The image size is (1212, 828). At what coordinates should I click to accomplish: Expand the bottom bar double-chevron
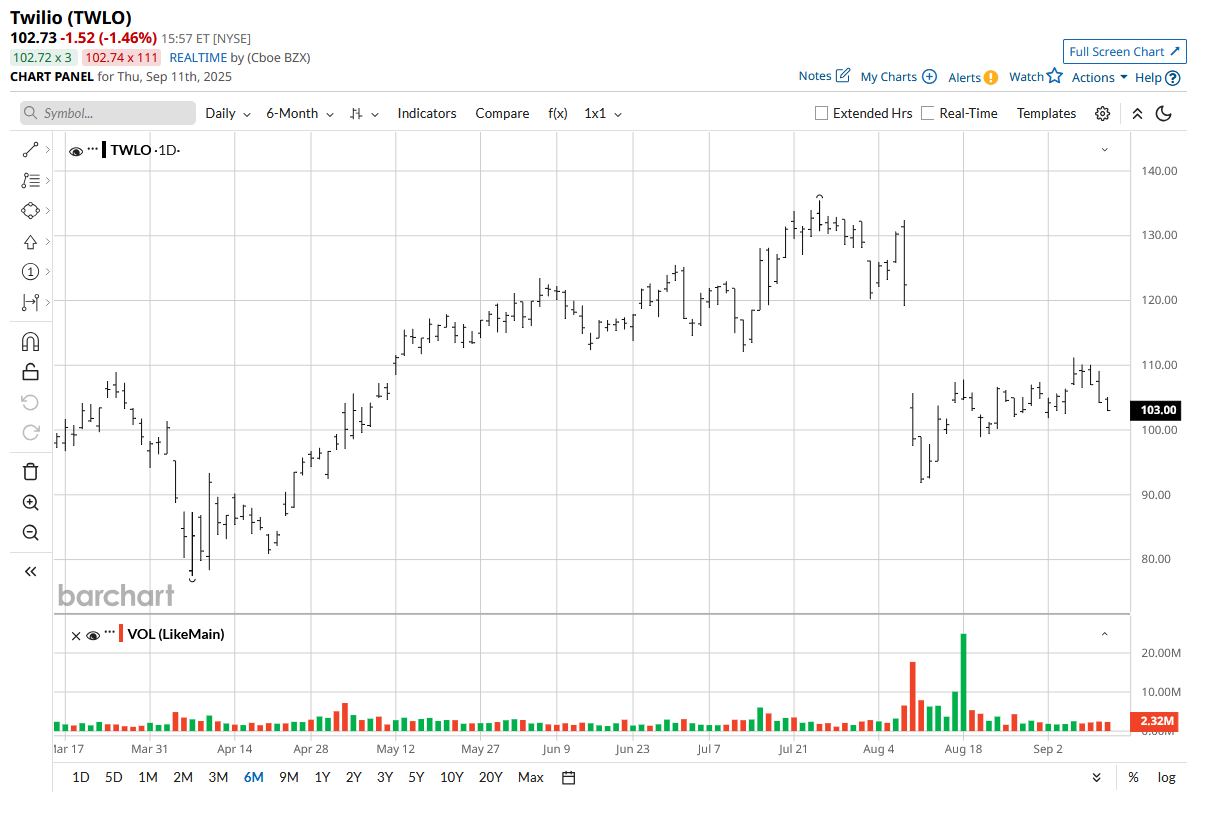tap(1097, 777)
